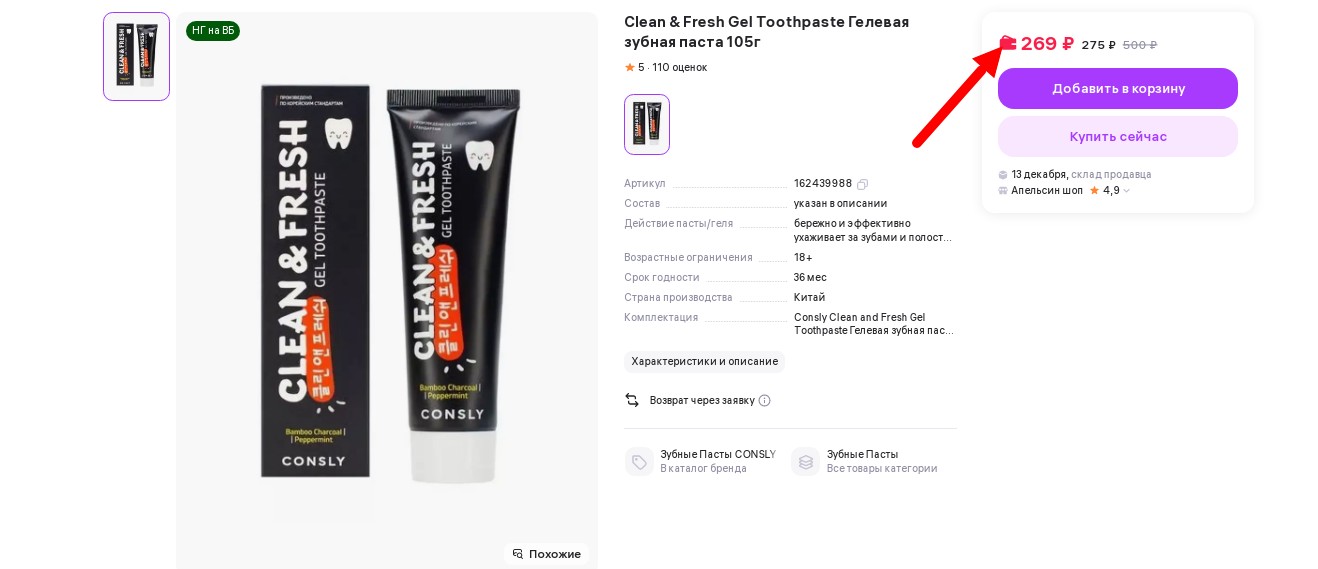Click the wallet icon beside 269 ₽
Screen dimensions: 1318x569
[x=1008, y=43]
